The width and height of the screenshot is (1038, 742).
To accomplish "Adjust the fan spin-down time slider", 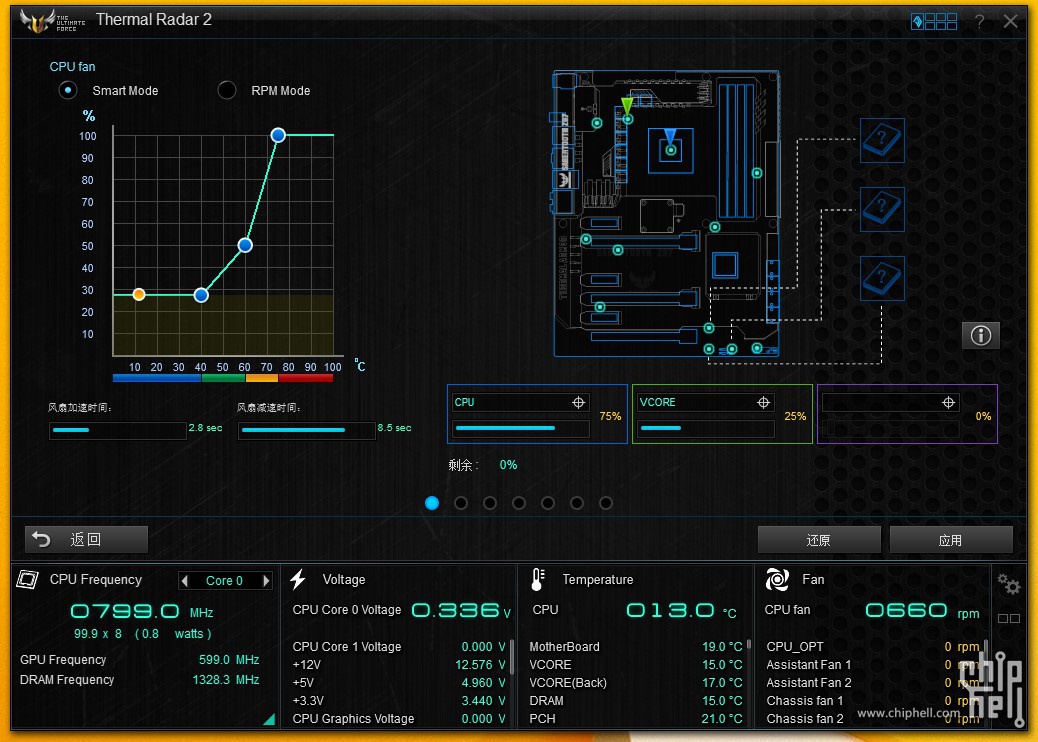I will click(307, 430).
